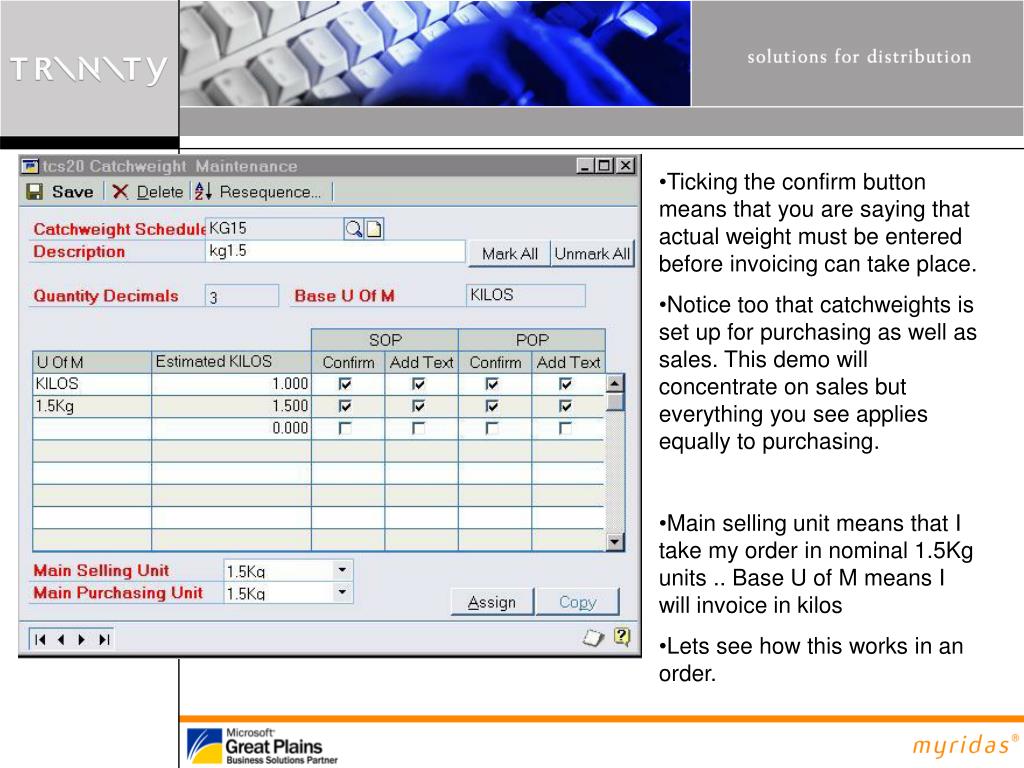Viewport: 1024px width, 768px height.
Task: Go to the previous record arrow
Action: tap(61, 639)
